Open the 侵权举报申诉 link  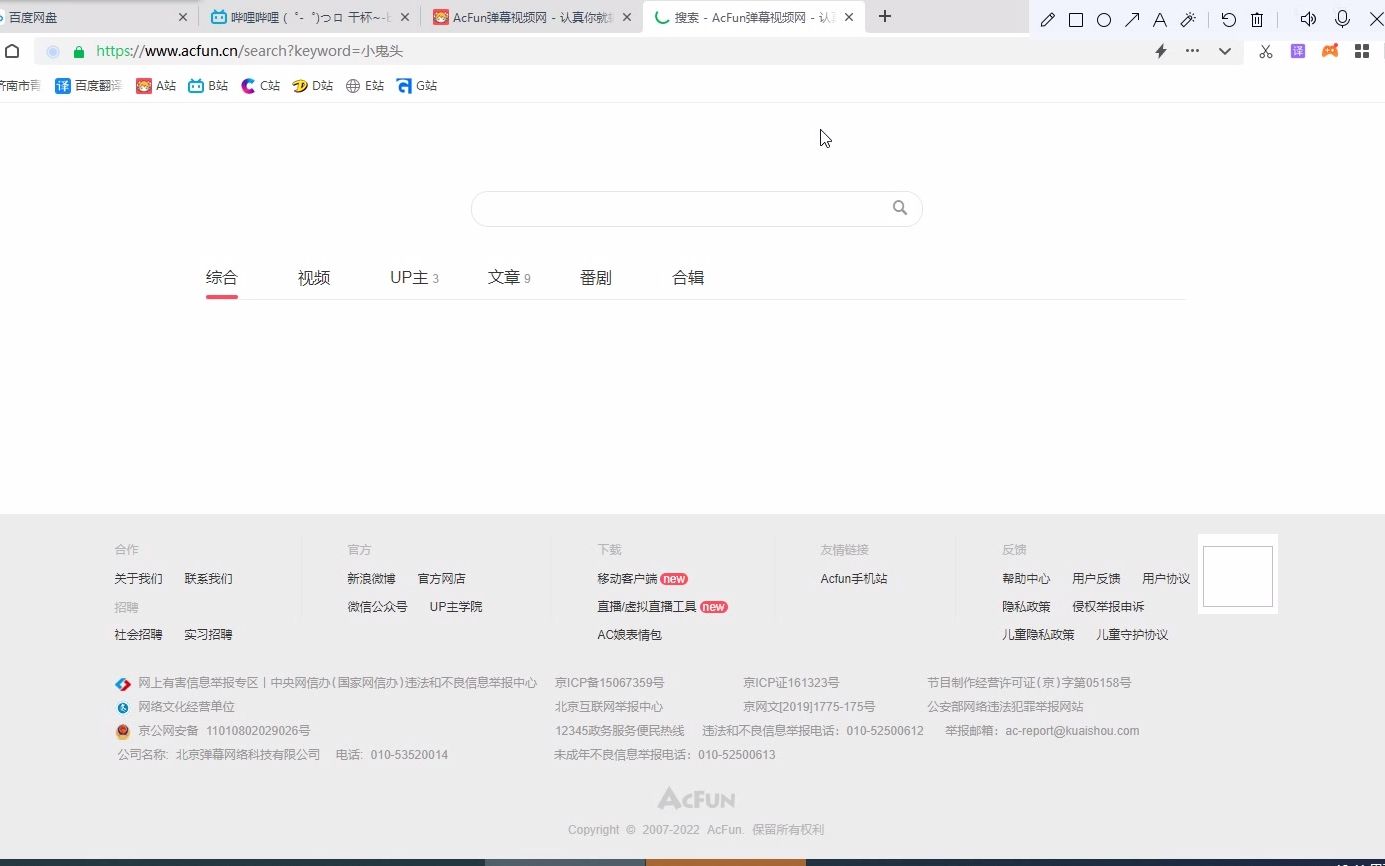(x=1108, y=607)
